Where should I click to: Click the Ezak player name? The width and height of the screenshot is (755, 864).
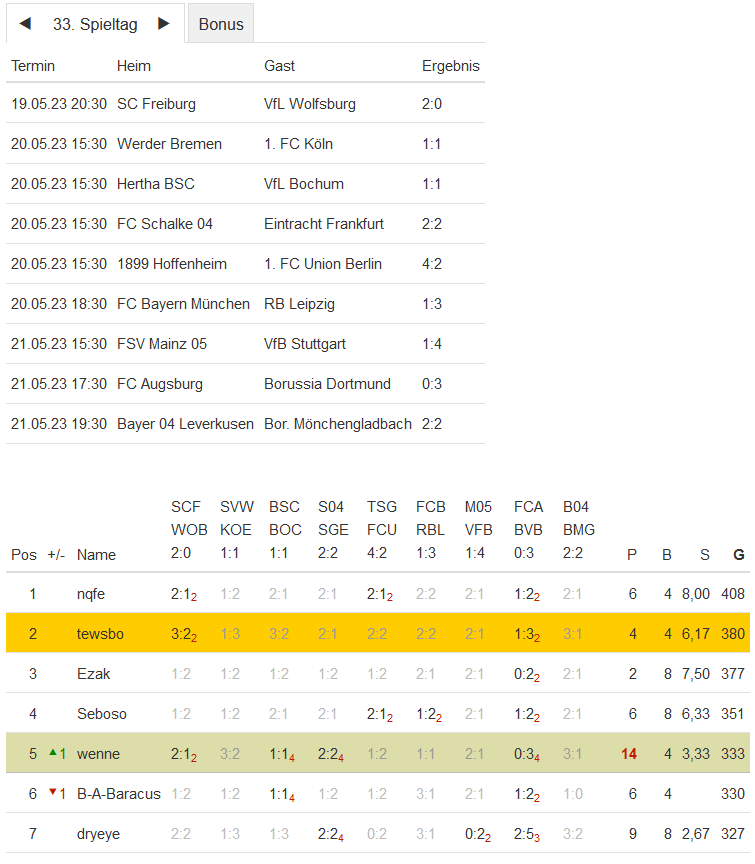pos(93,674)
